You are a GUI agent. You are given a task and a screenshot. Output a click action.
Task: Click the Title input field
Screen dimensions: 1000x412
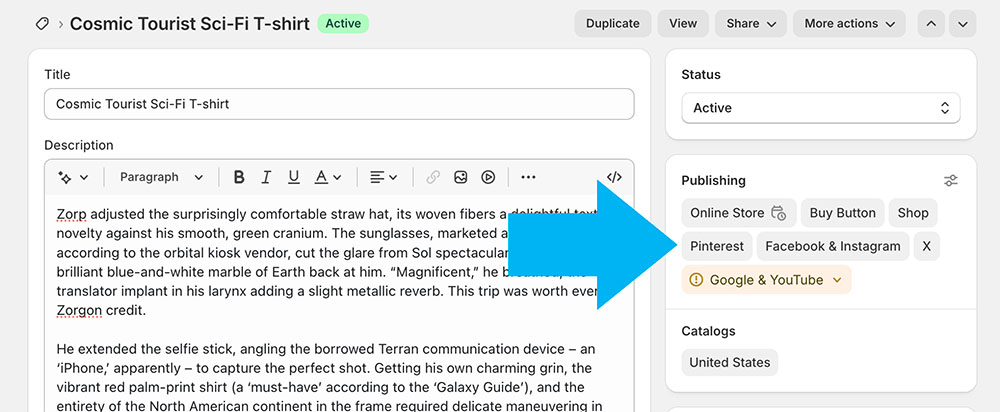tap(339, 104)
